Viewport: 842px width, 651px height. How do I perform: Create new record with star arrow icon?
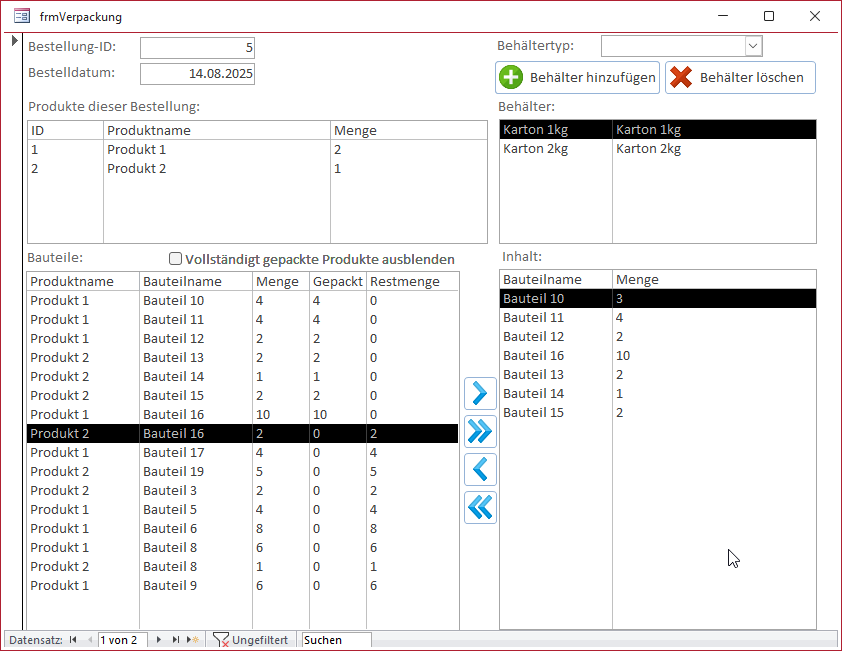194,640
